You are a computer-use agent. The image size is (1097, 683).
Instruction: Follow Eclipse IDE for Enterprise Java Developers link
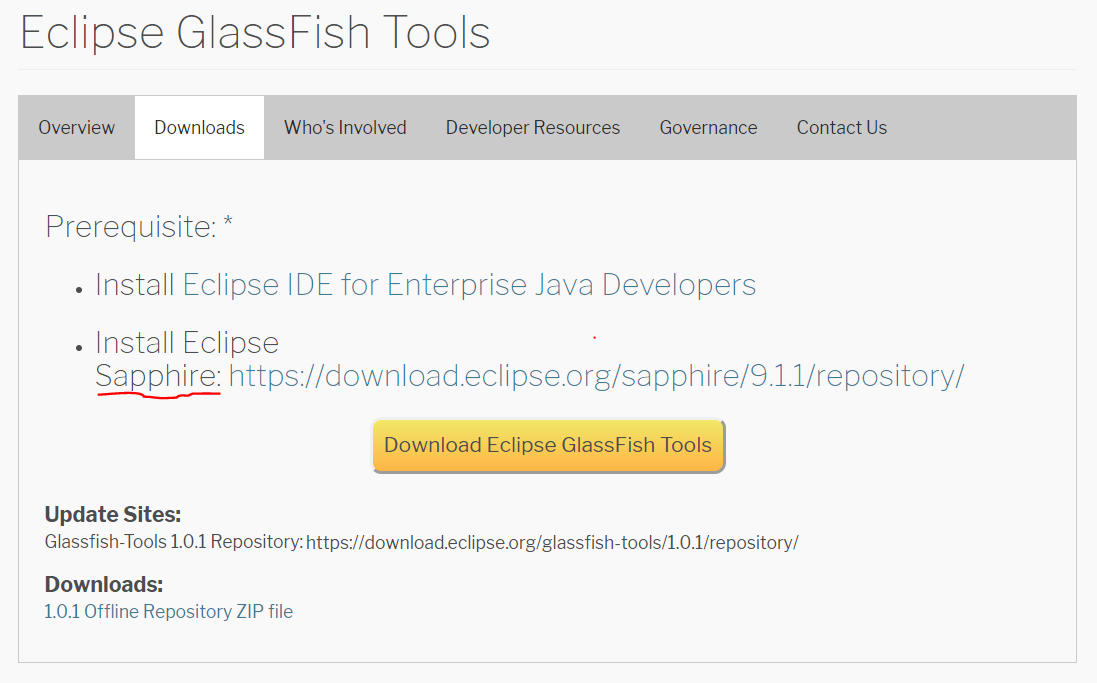tap(469, 285)
